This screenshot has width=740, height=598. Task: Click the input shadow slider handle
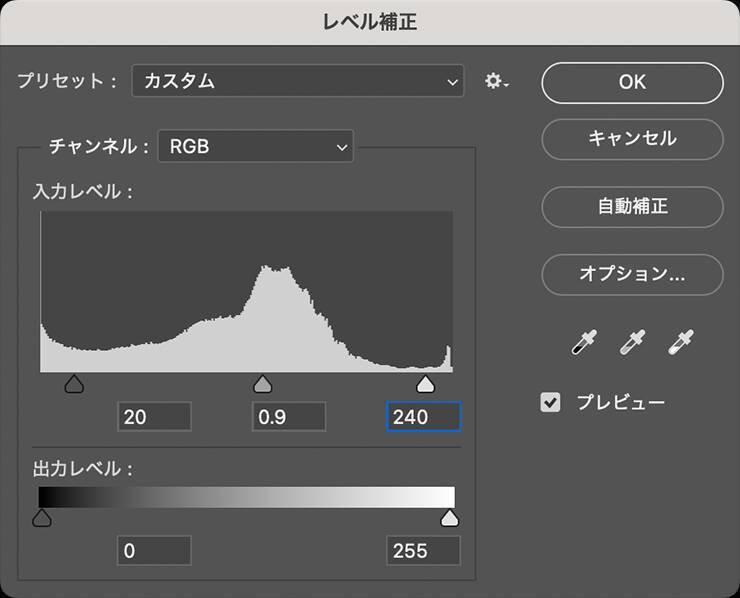[73, 385]
